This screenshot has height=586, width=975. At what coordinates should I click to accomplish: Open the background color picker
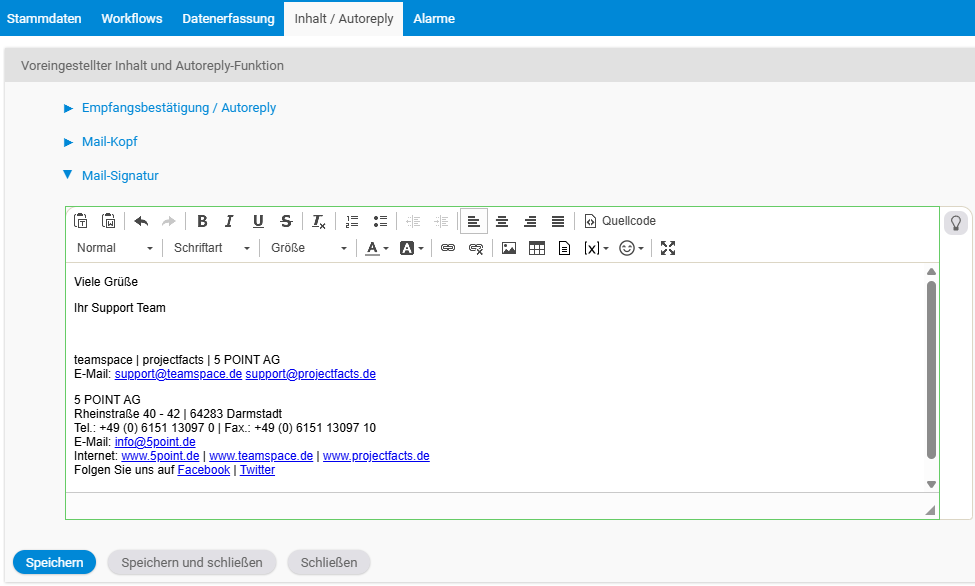pos(412,248)
